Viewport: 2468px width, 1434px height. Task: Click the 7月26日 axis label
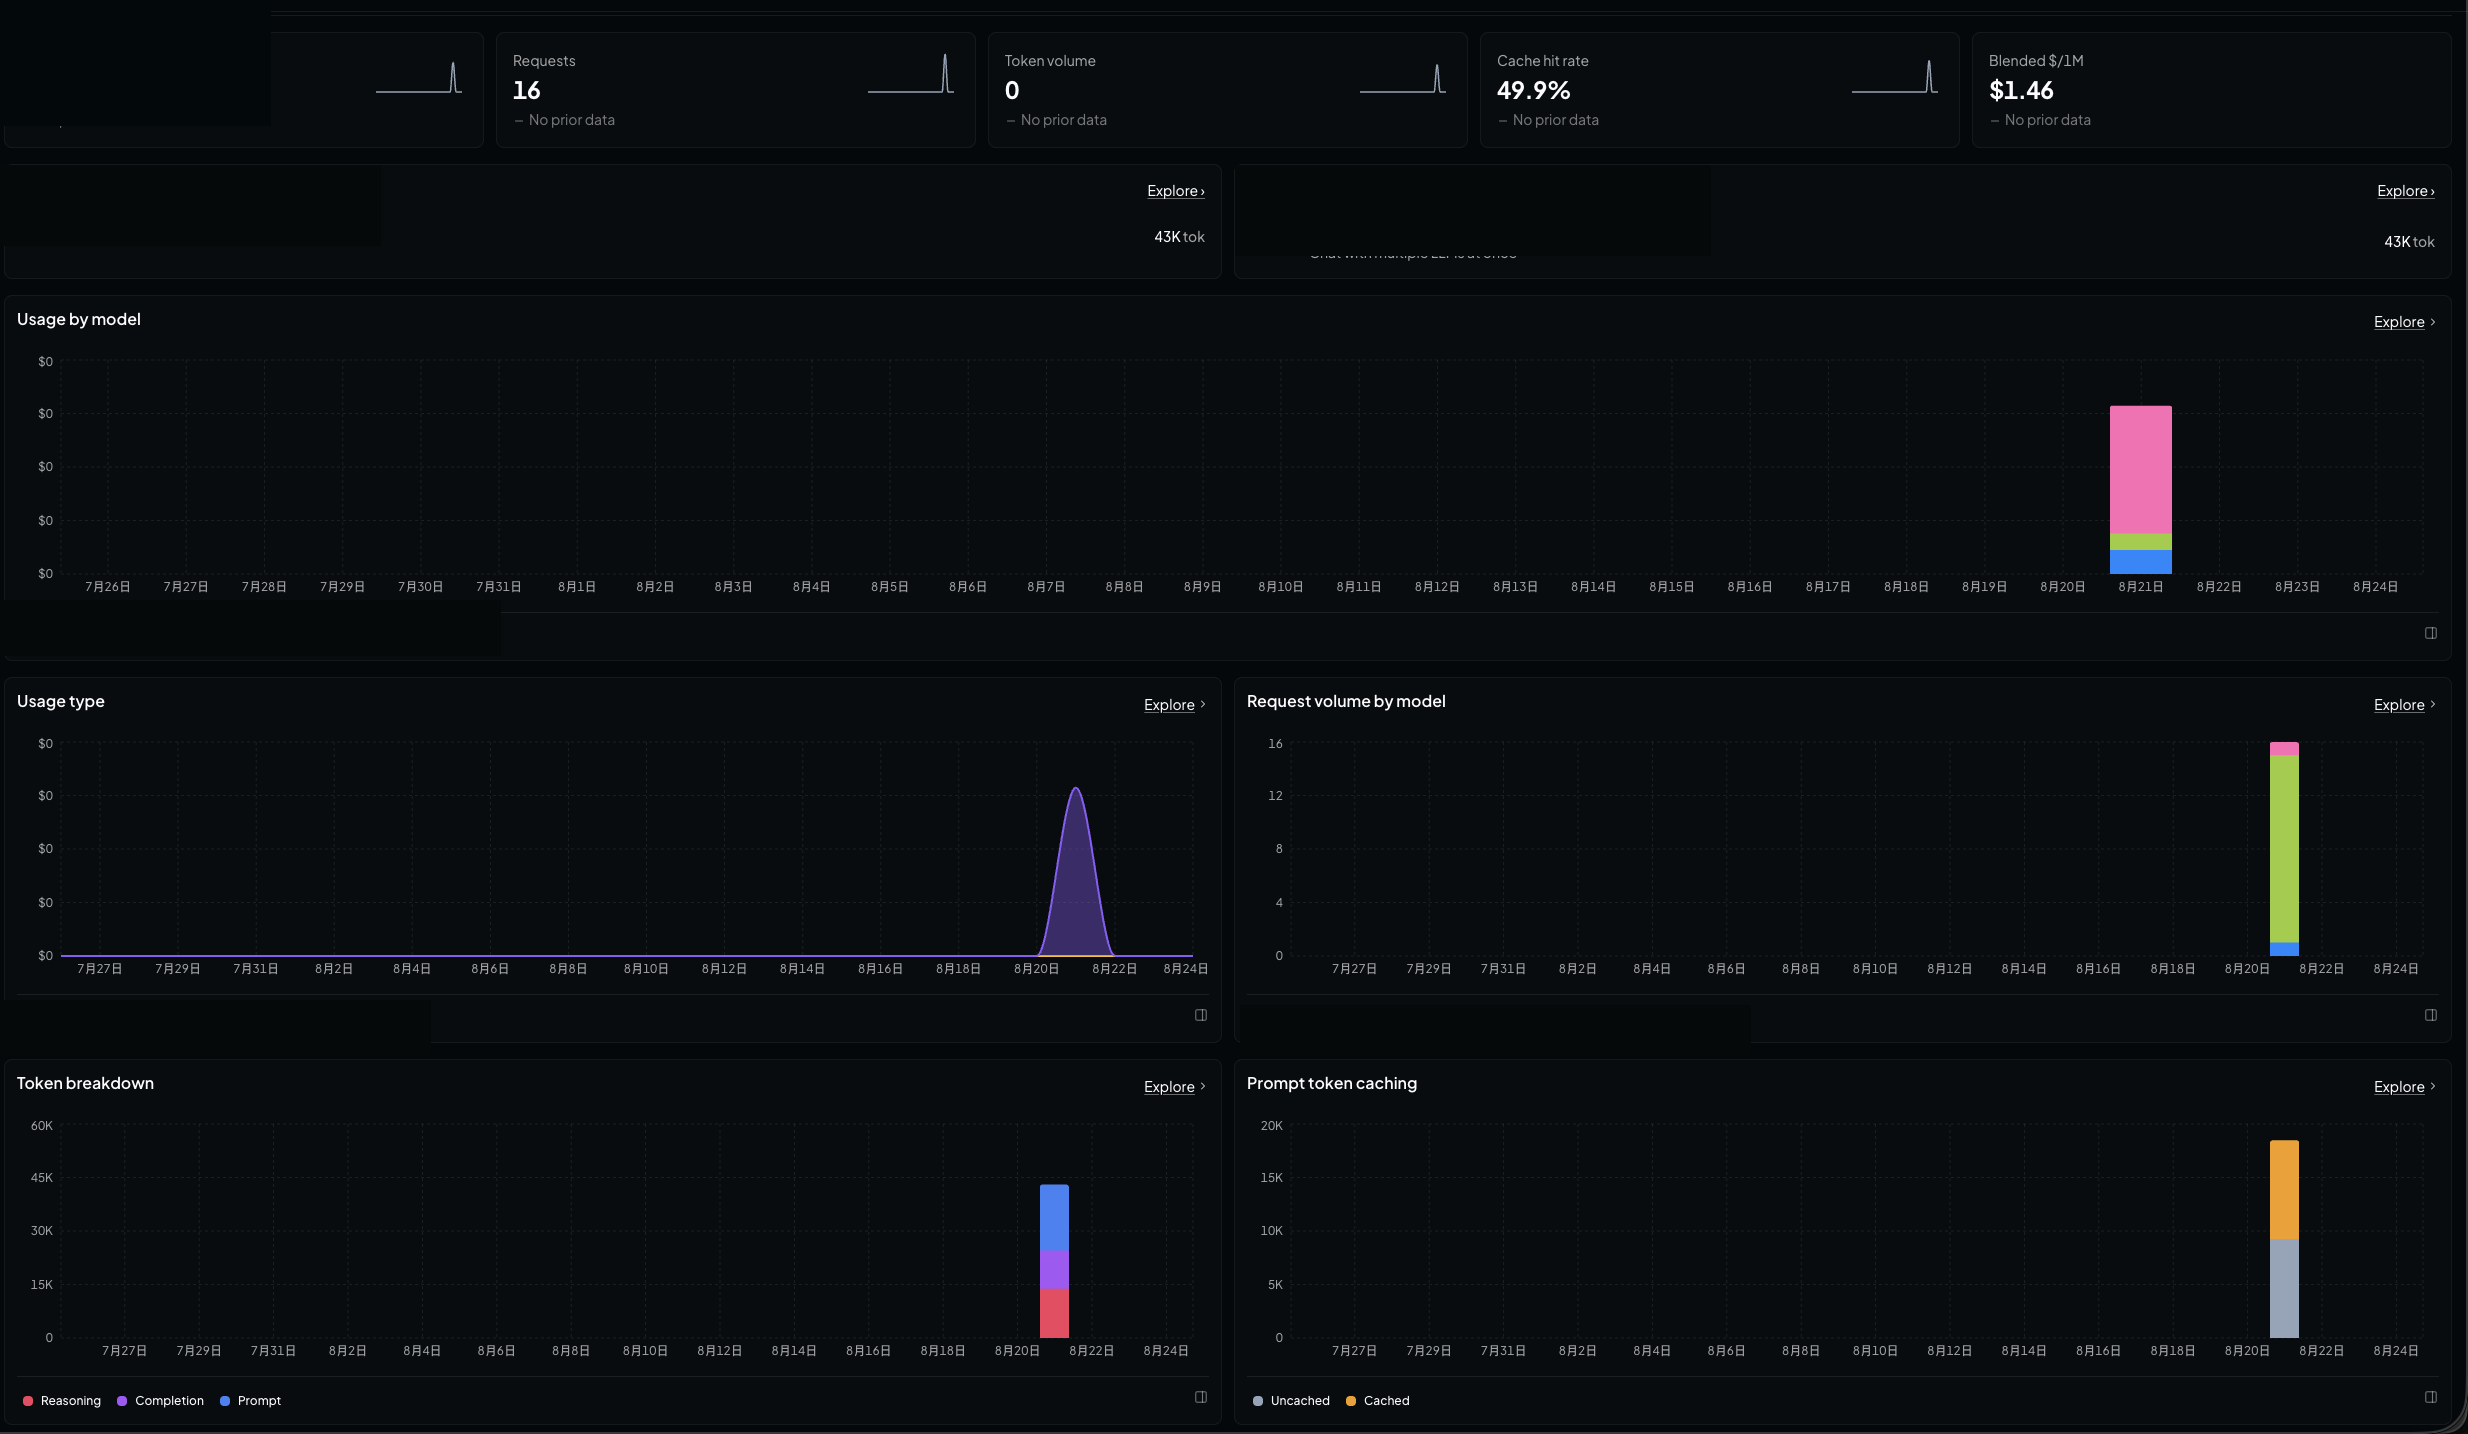[x=108, y=587]
